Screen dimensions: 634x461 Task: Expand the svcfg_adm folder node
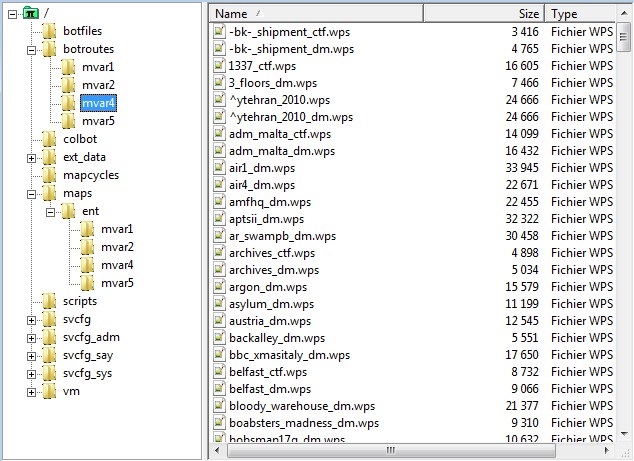32,337
